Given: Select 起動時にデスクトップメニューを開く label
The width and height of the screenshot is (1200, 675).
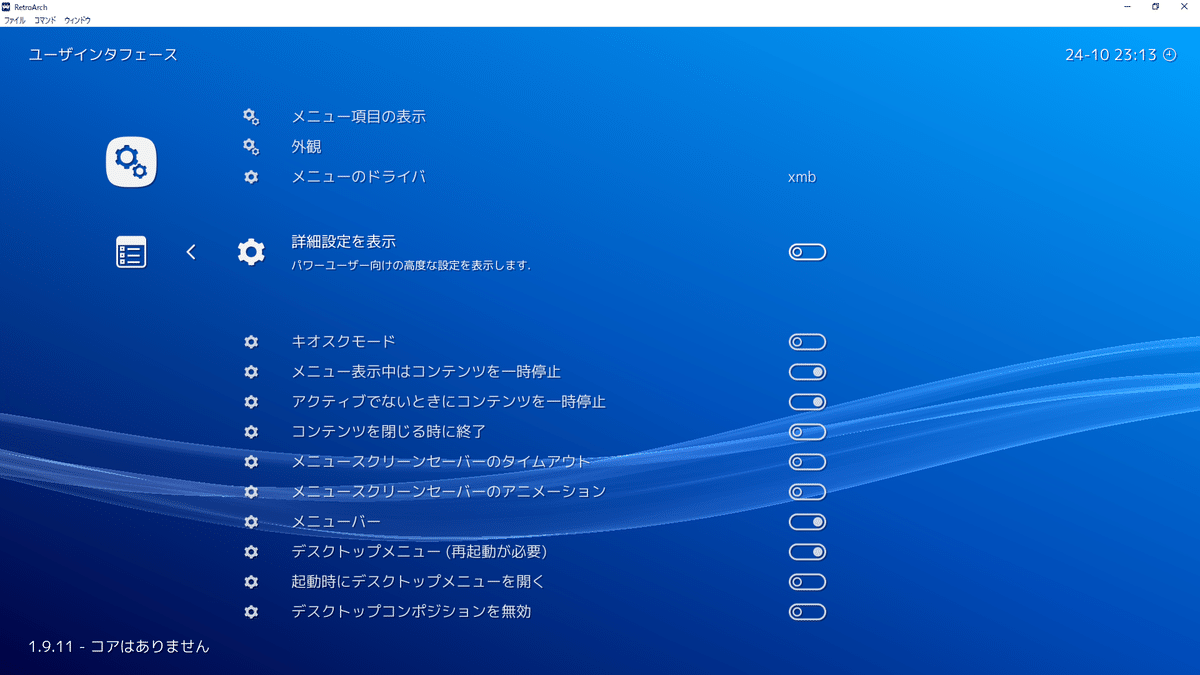Looking at the screenshot, I should pos(418,582).
